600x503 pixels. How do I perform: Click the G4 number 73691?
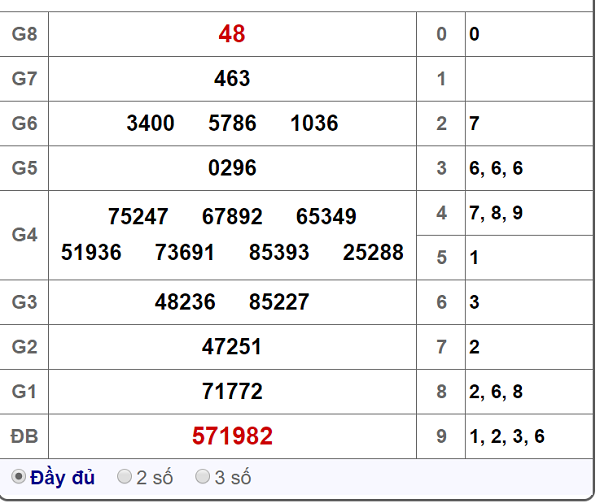(185, 253)
